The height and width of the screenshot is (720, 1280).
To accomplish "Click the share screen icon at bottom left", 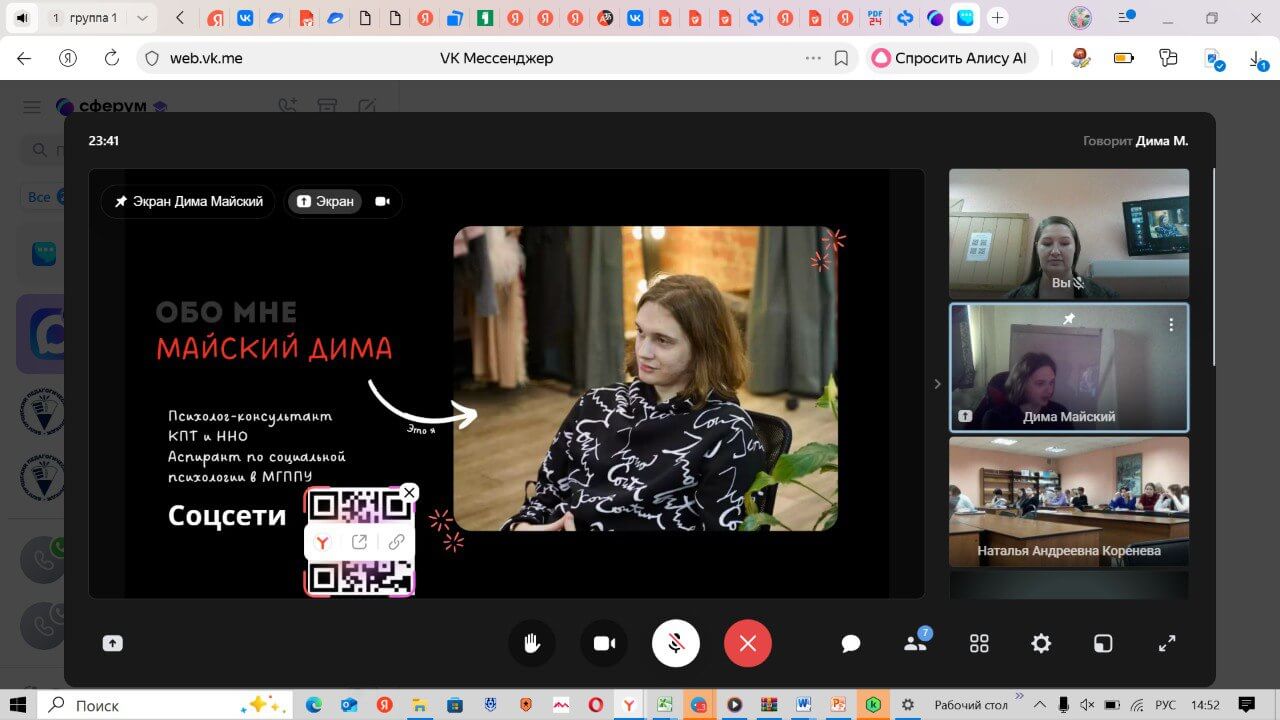I will pos(113,644).
